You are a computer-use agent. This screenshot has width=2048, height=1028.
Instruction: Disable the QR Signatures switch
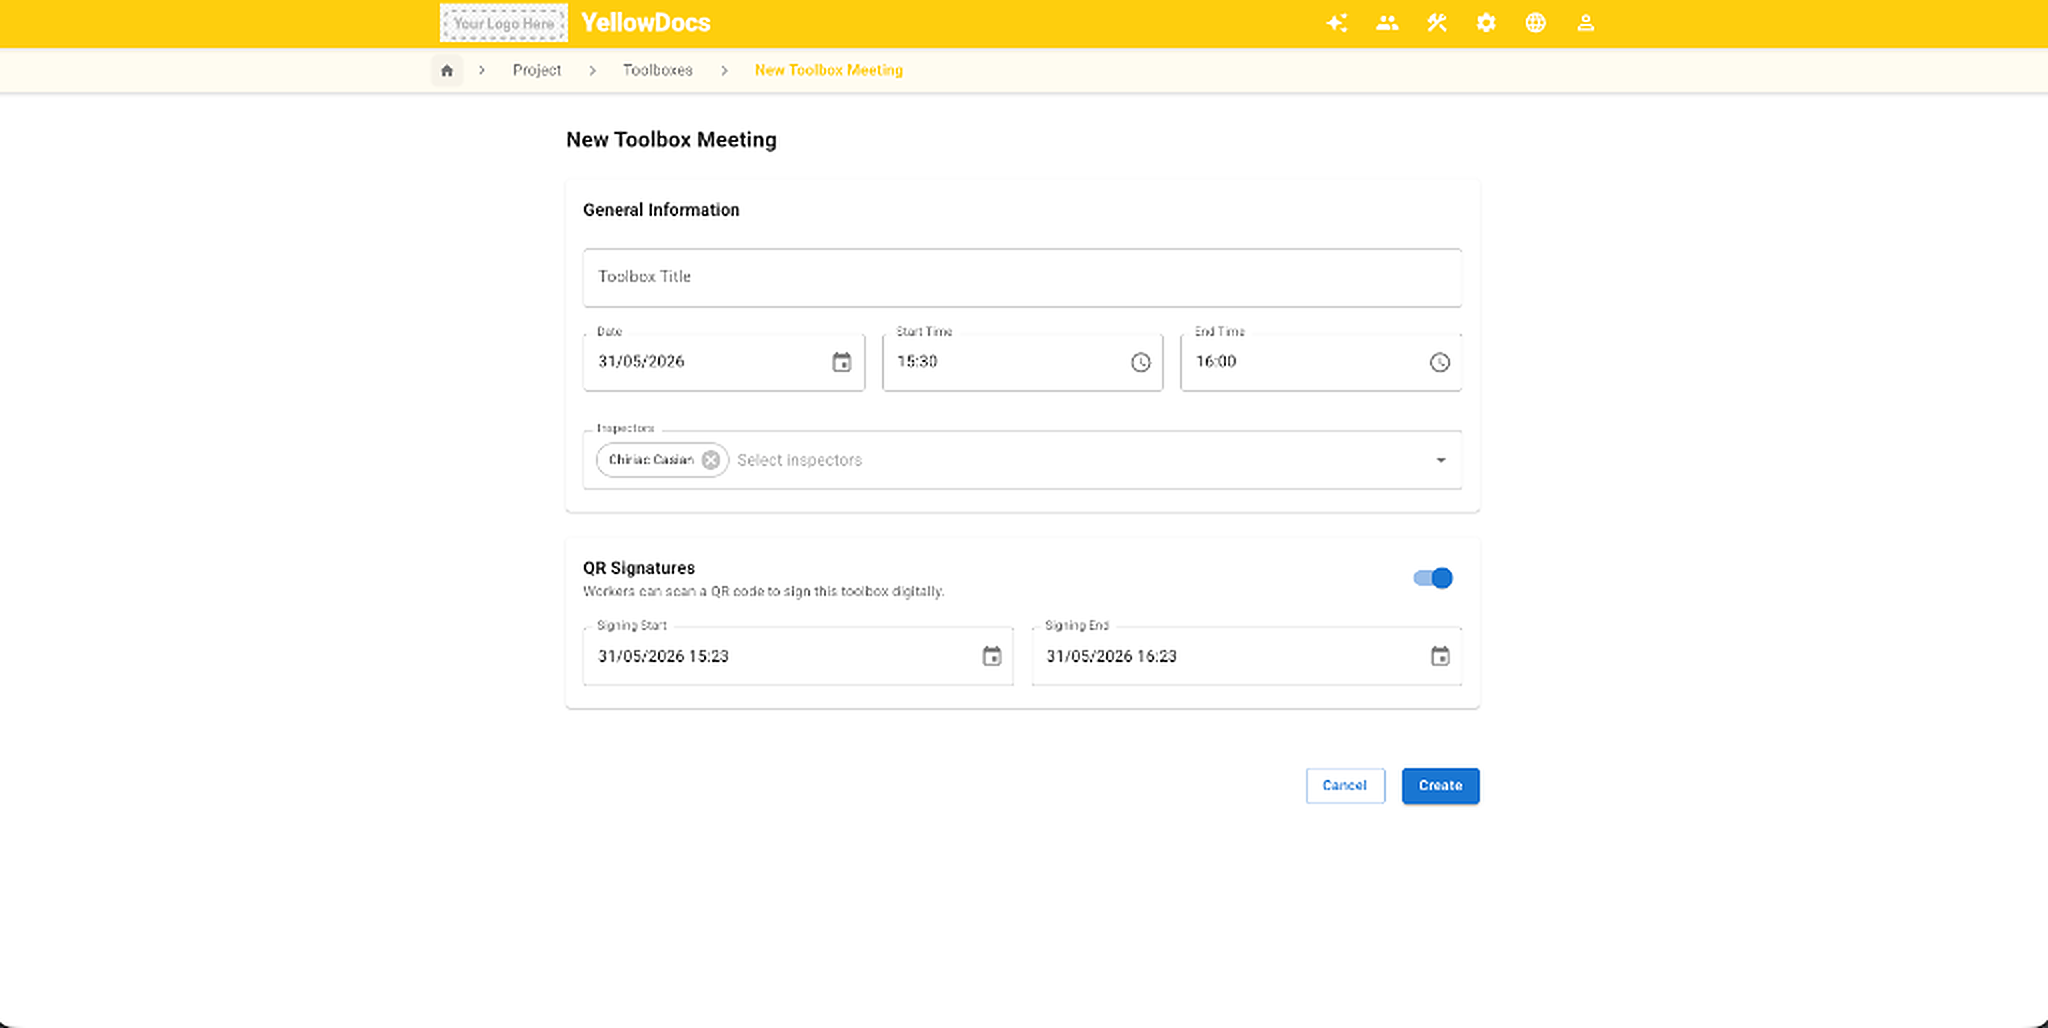pyautogui.click(x=1433, y=578)
